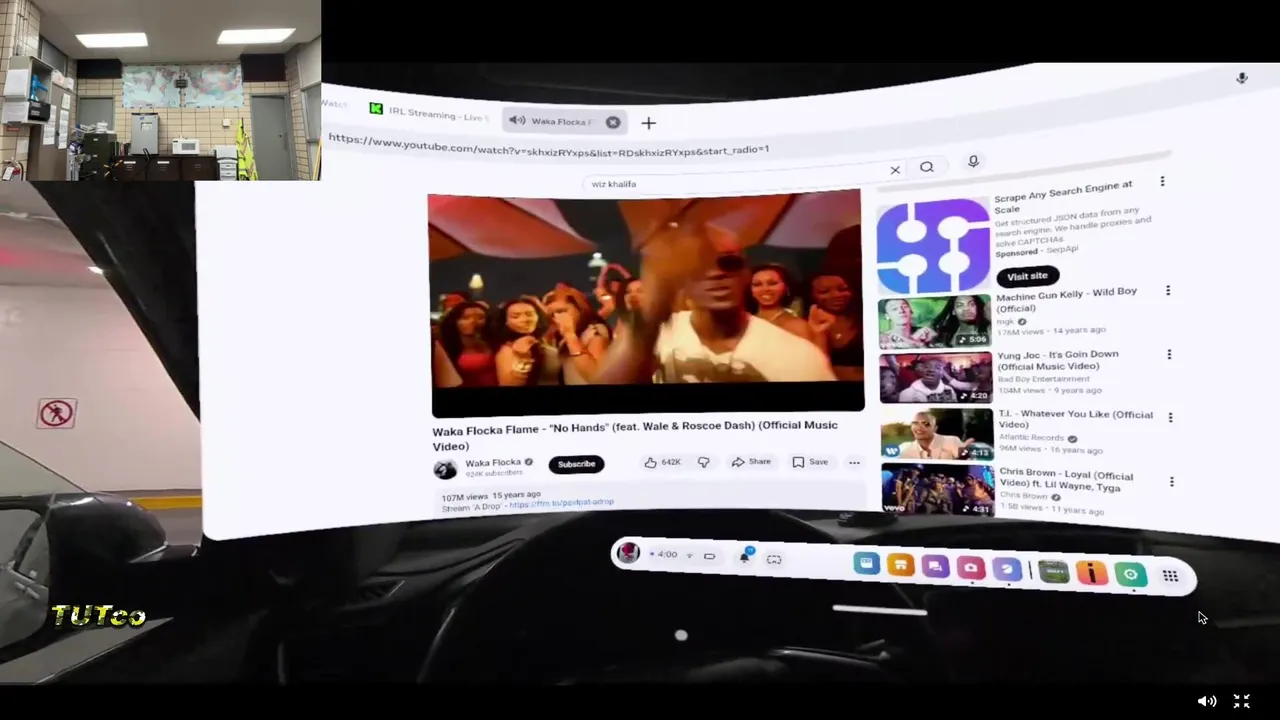Open Machine Gun Kelly Wild Boy thumbnail
1280x720 pixels.
tap(935, 322)
